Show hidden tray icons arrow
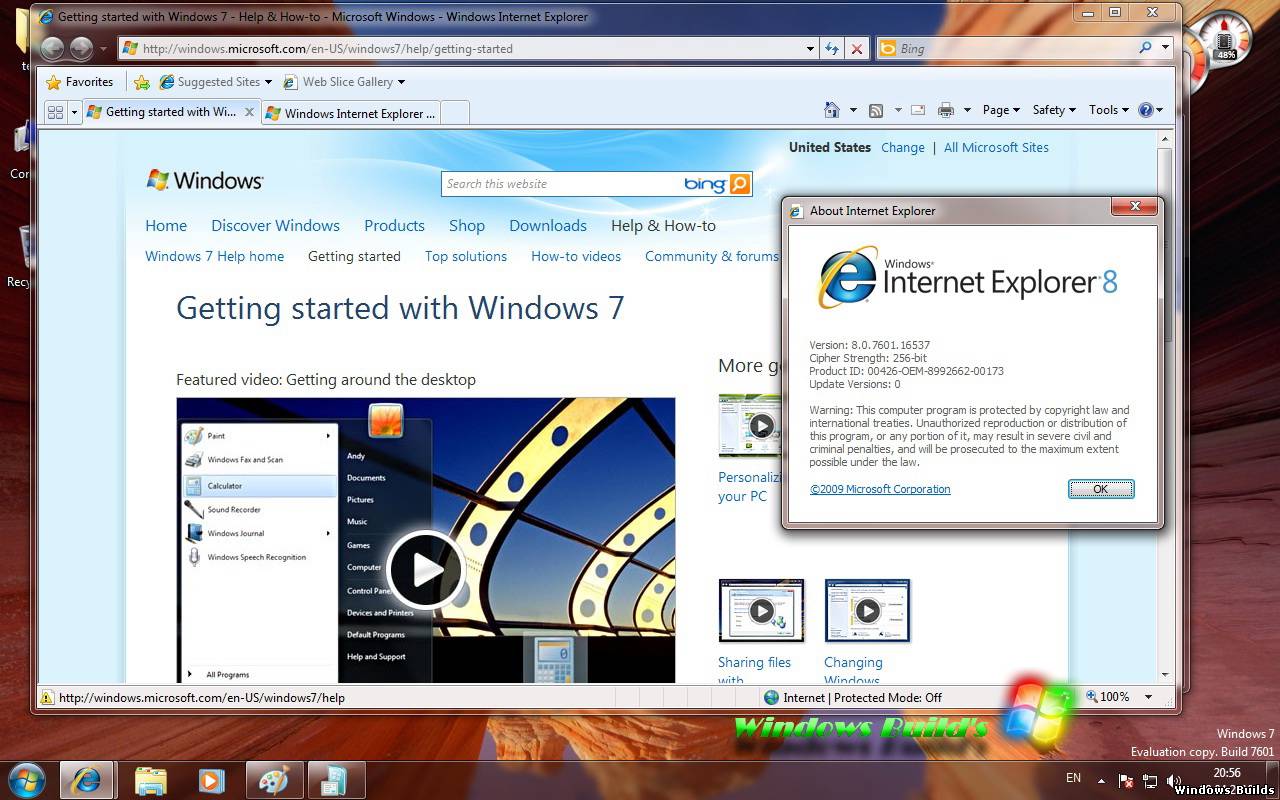 (1102, 781)
